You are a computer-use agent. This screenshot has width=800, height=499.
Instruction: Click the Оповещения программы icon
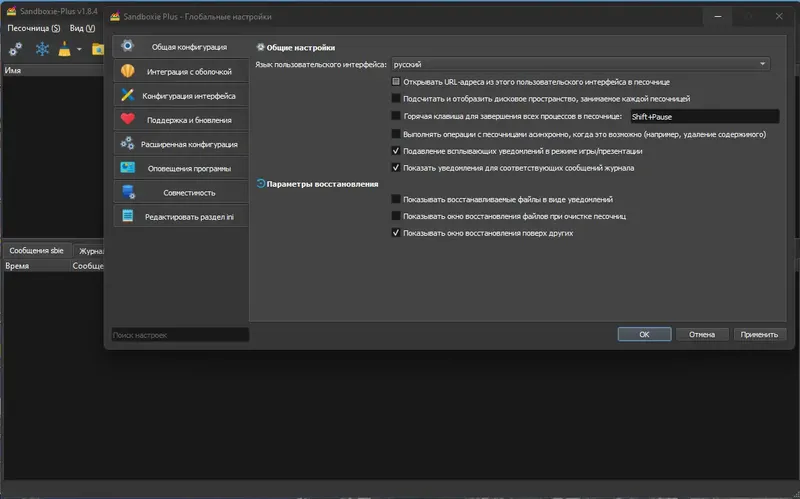(128, 167)
